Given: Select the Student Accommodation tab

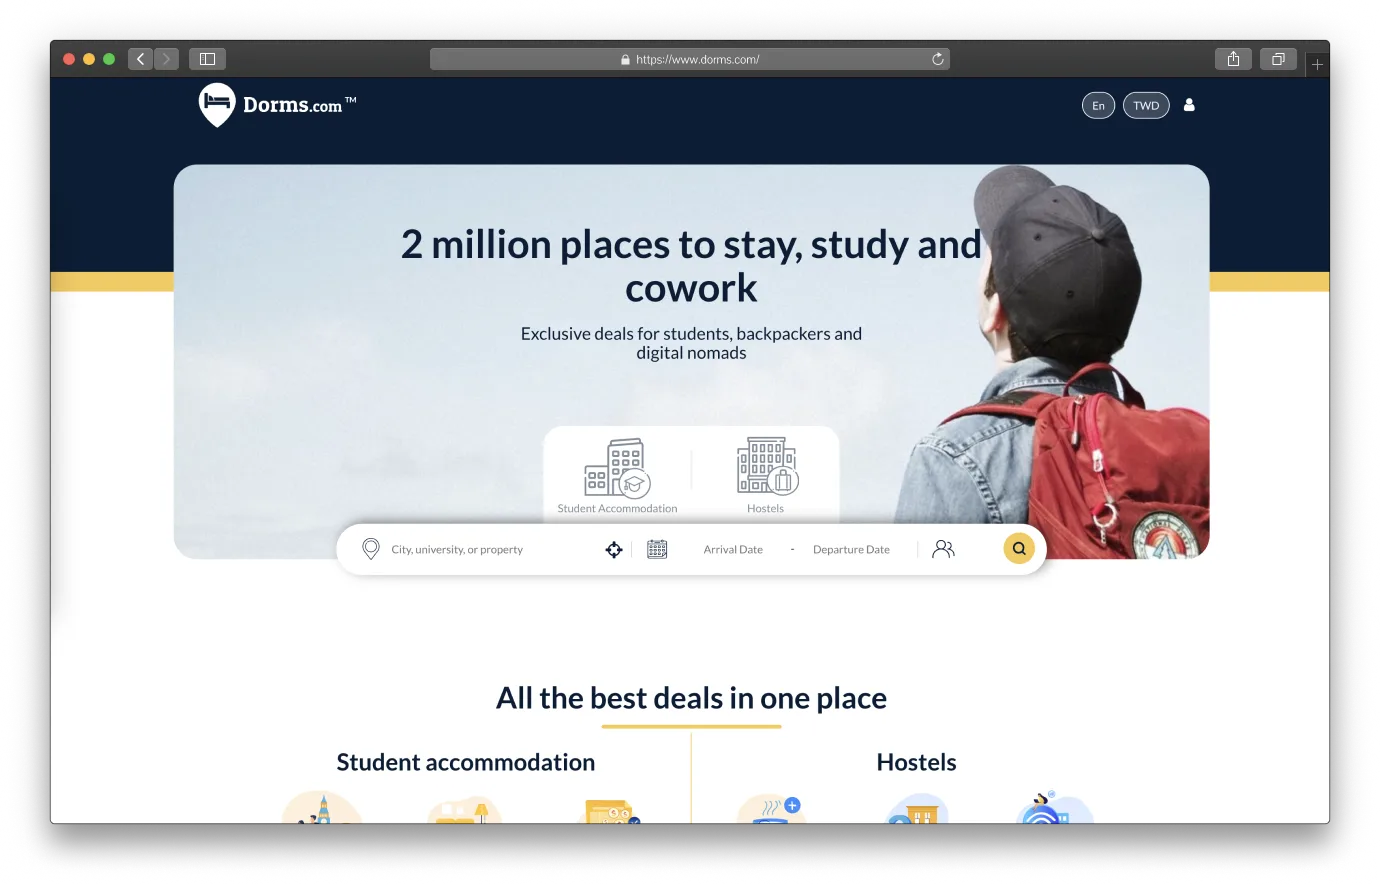Looking at the screenshot, I should (x=617, y=476).
